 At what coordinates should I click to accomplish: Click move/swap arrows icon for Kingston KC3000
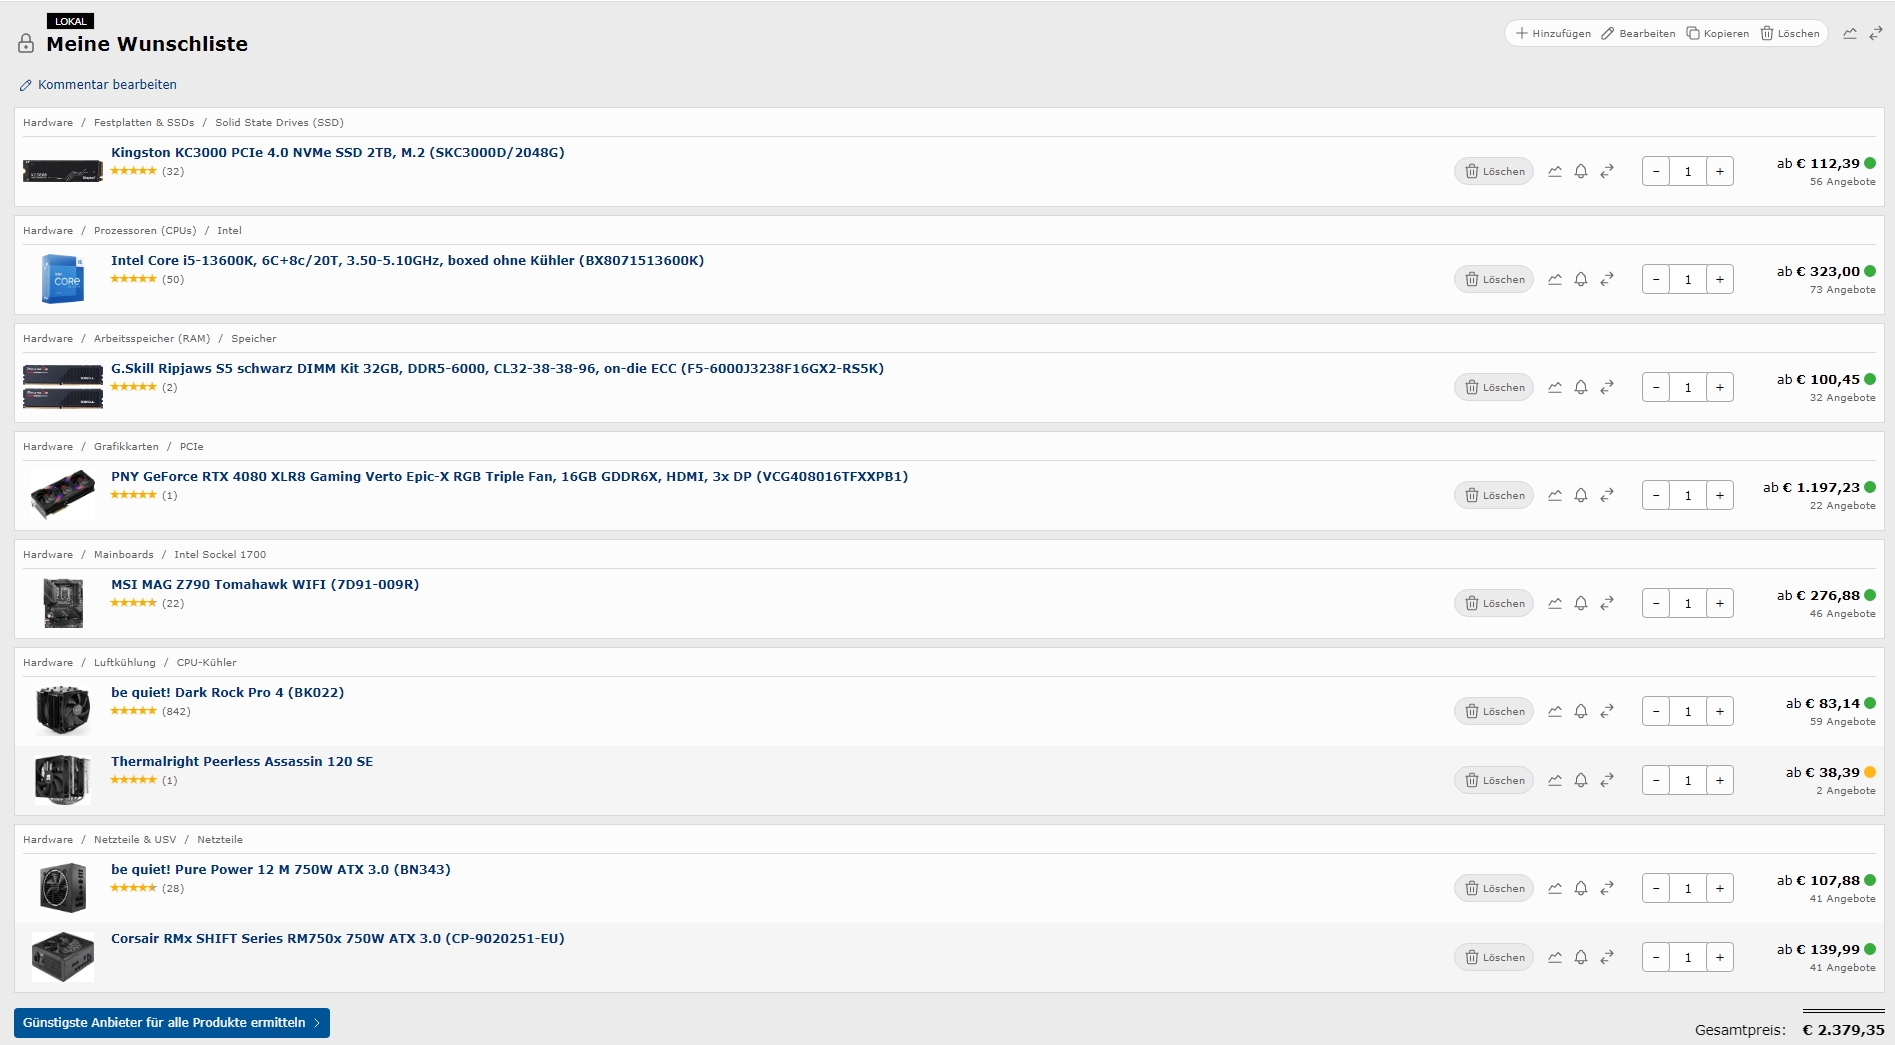(x=1607, y=171)
